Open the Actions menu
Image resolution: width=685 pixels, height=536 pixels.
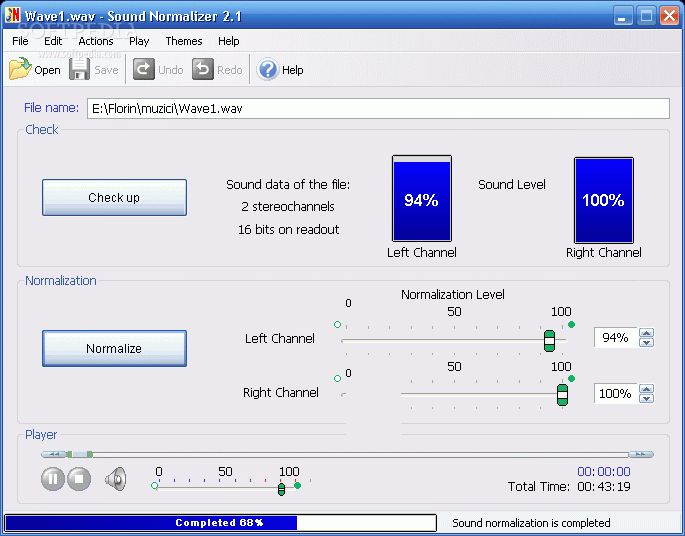(96, 41)
